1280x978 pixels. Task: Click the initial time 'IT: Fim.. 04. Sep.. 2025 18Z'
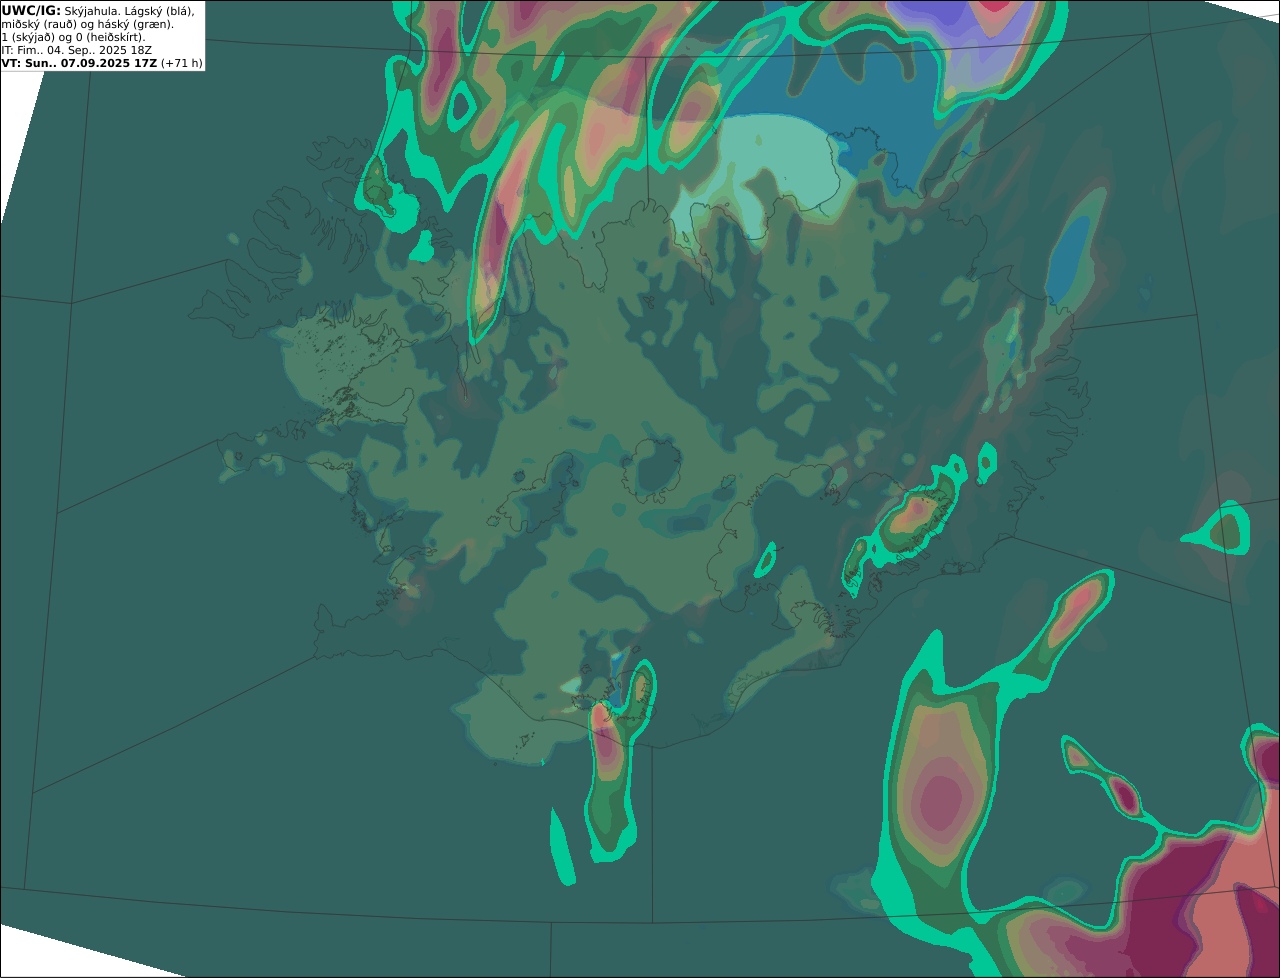click(x=77, y=50)
